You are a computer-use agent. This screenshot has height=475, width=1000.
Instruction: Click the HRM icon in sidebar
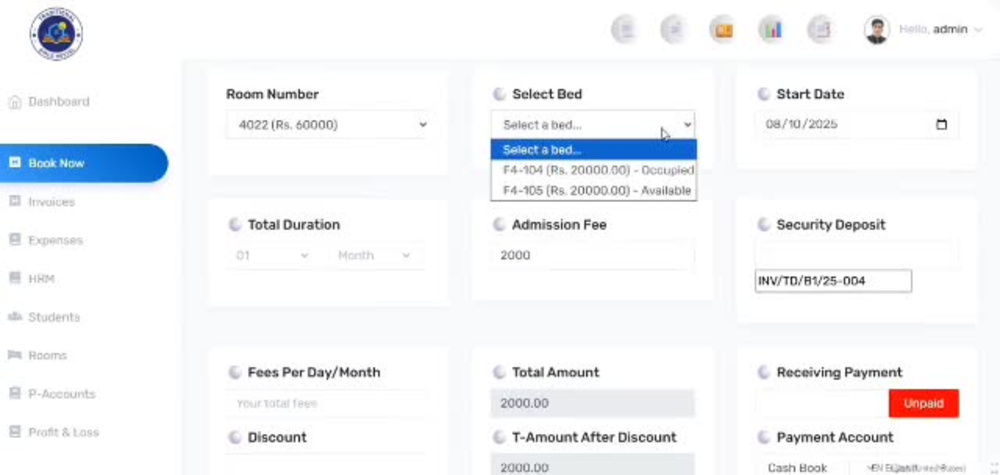coord(15,278)
